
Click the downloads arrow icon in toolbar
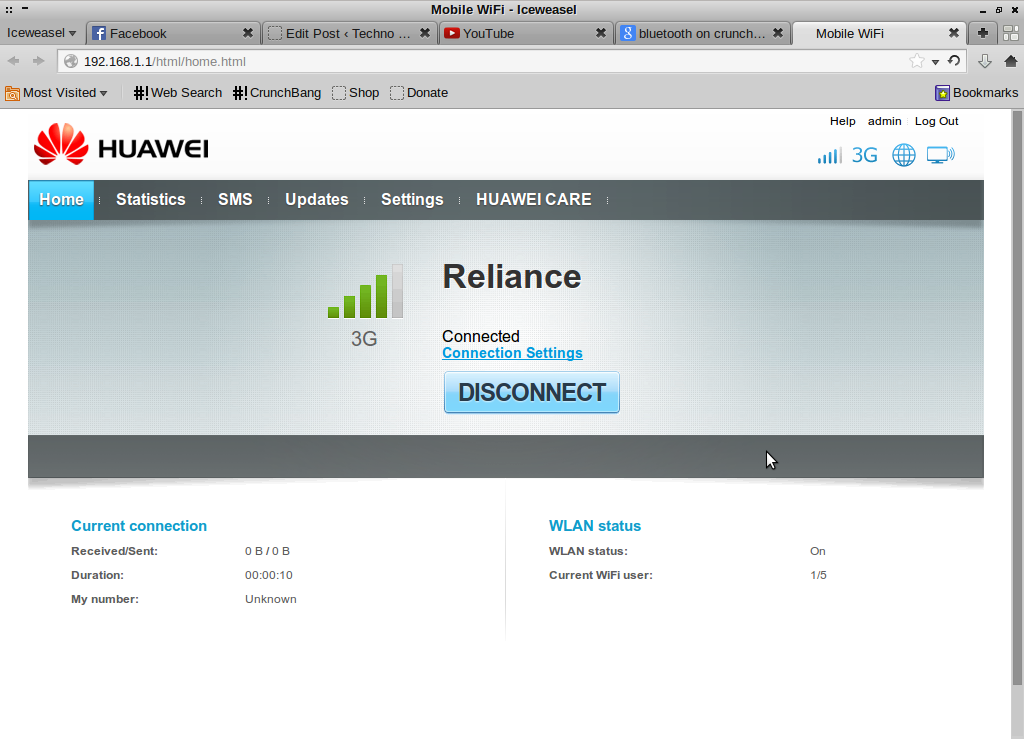[x=984, y=61]
